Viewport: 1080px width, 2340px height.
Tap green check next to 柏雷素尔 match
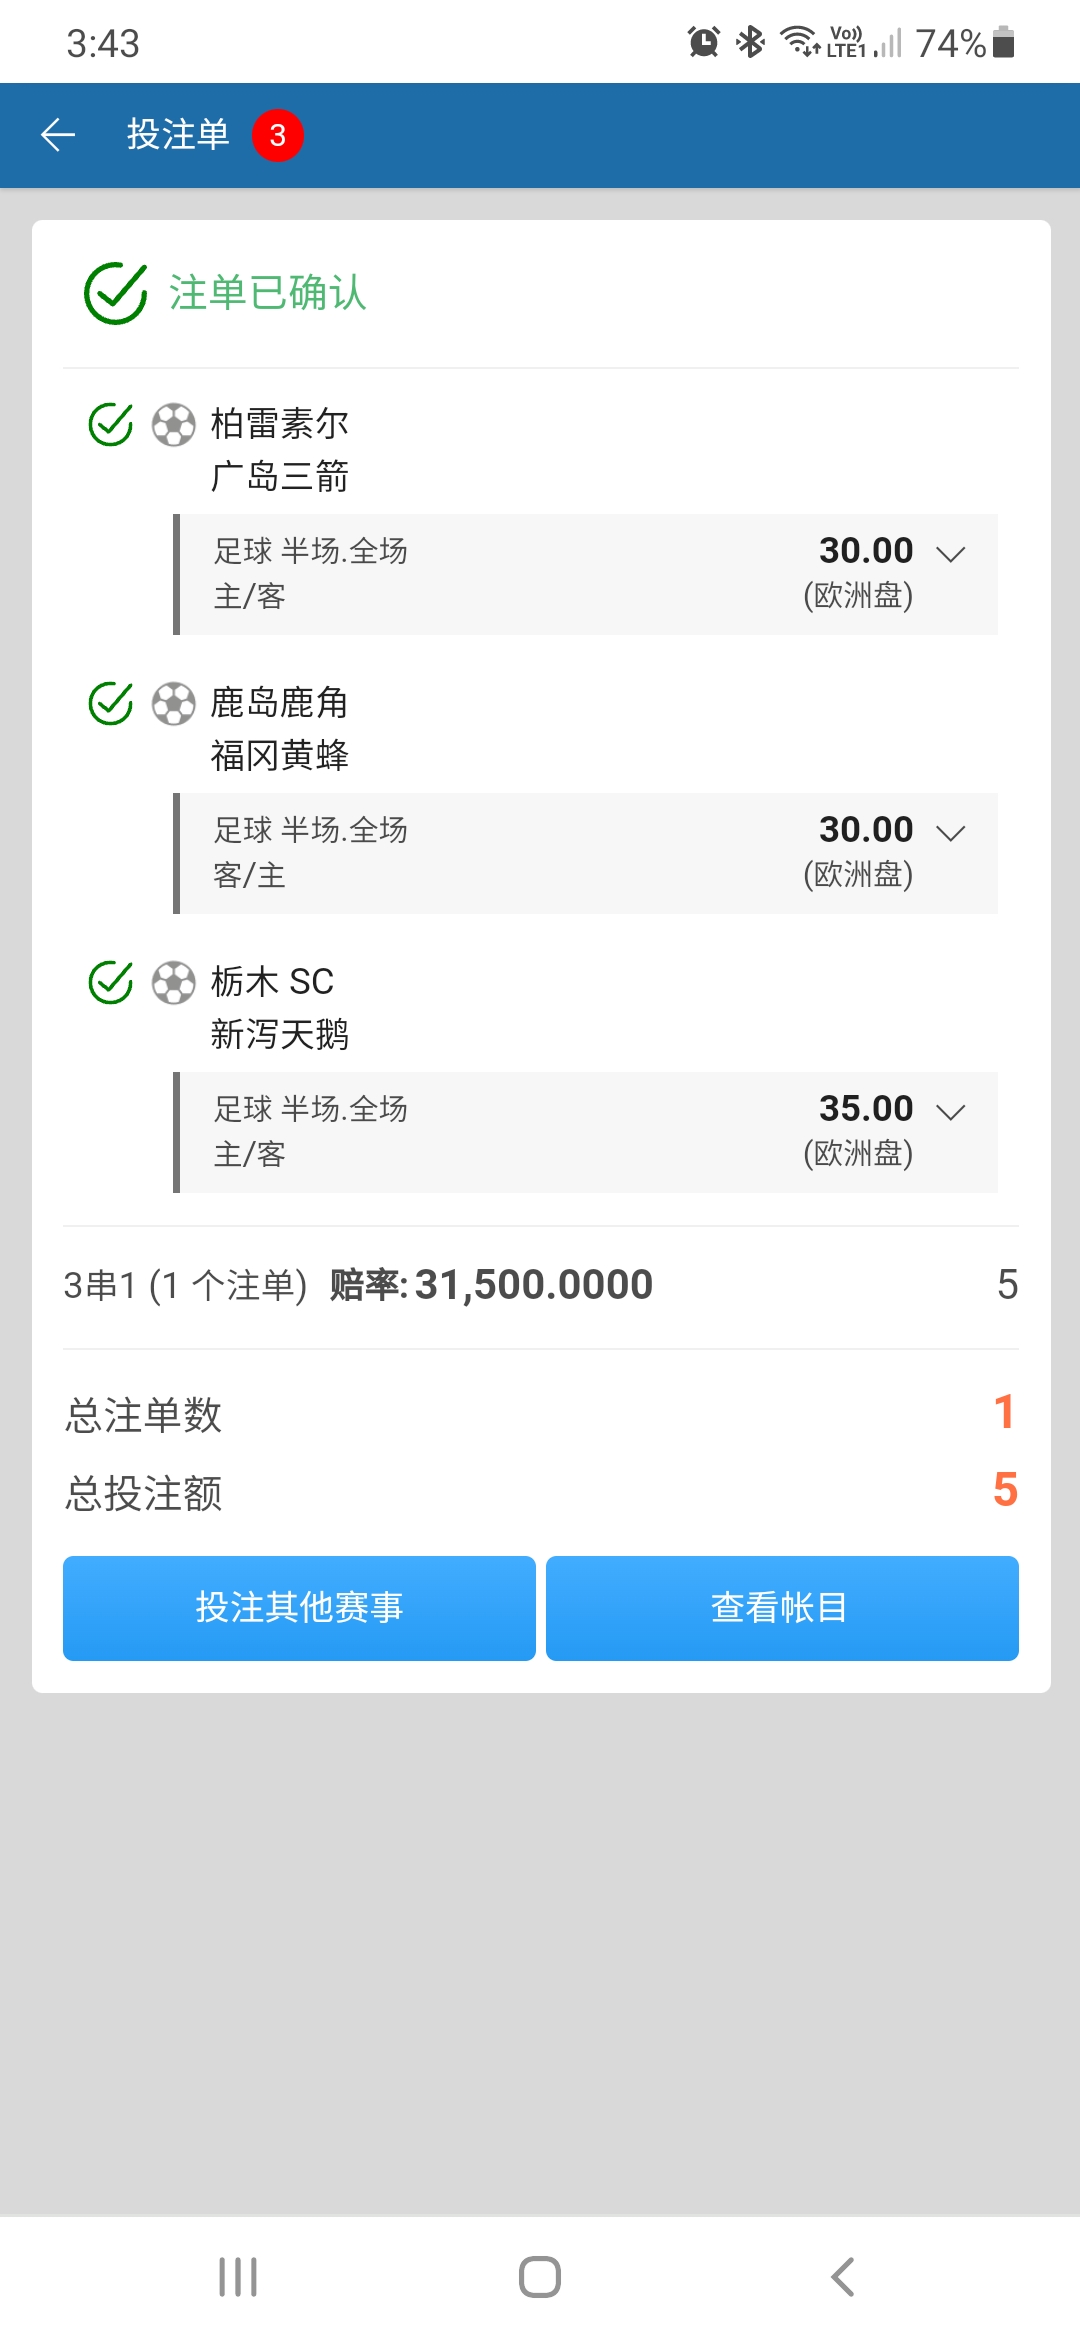[111, 424]
